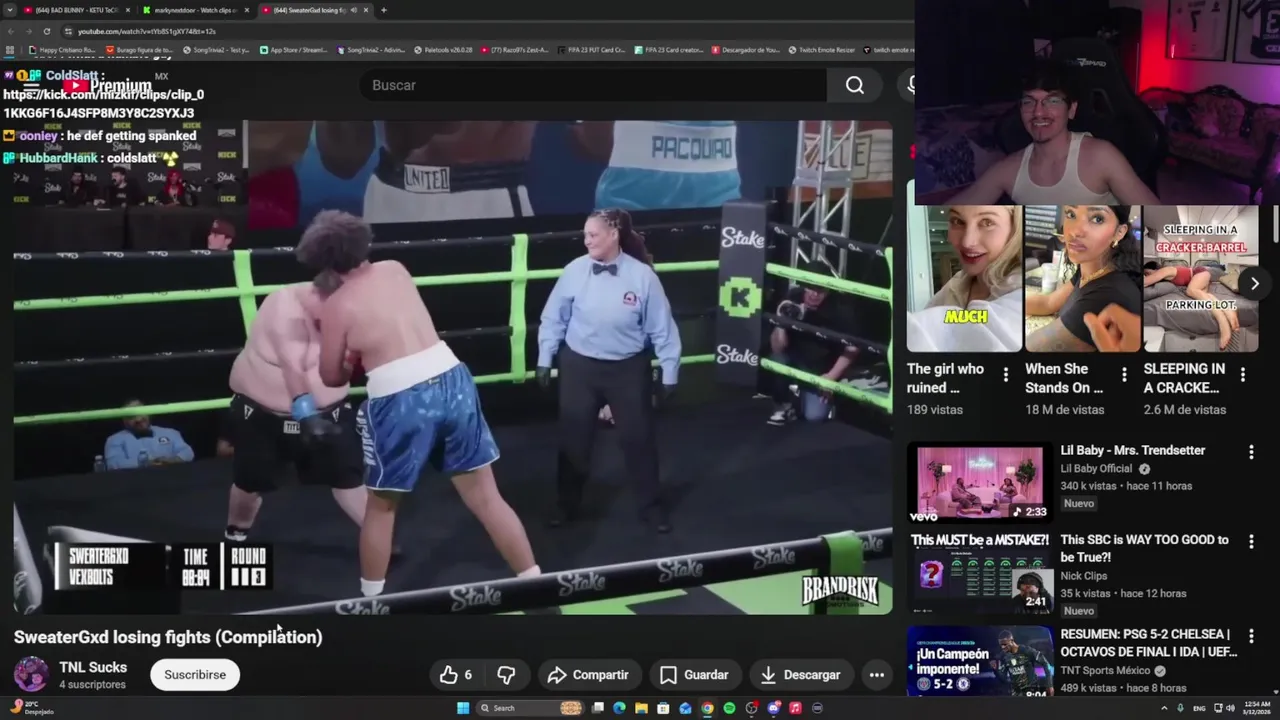Open Task View from the taskbar
This screenshot has width=1280, height=720.
(597, 708)
